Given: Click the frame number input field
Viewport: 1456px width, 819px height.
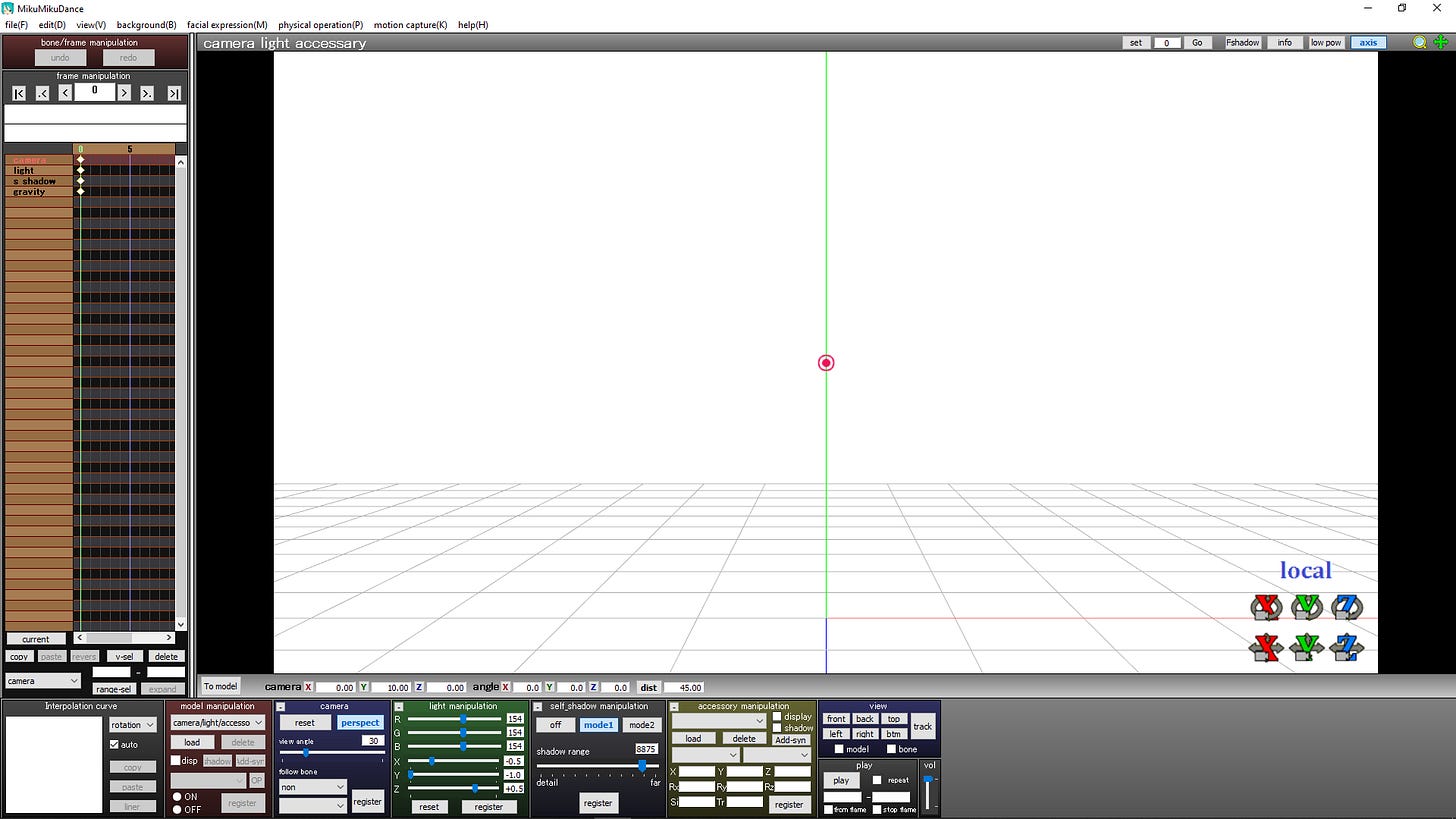Looking at the screenshot, I should 95,91.
